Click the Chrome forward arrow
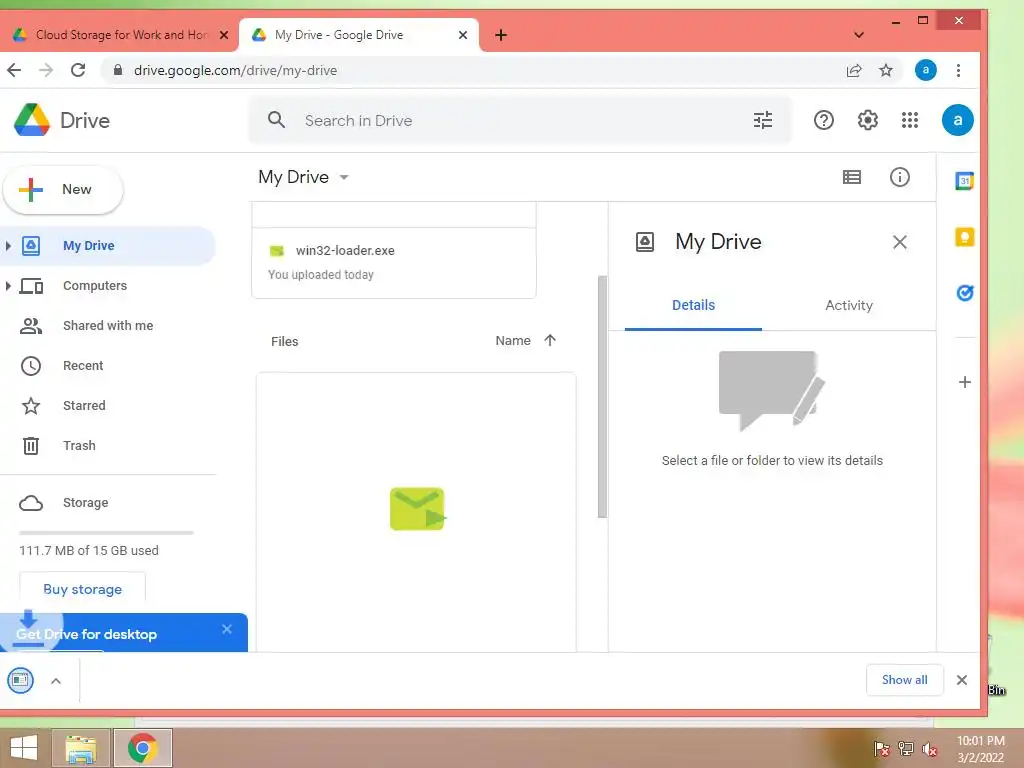The width and height of the screenshot is (1024, 768). pos(46,70)
